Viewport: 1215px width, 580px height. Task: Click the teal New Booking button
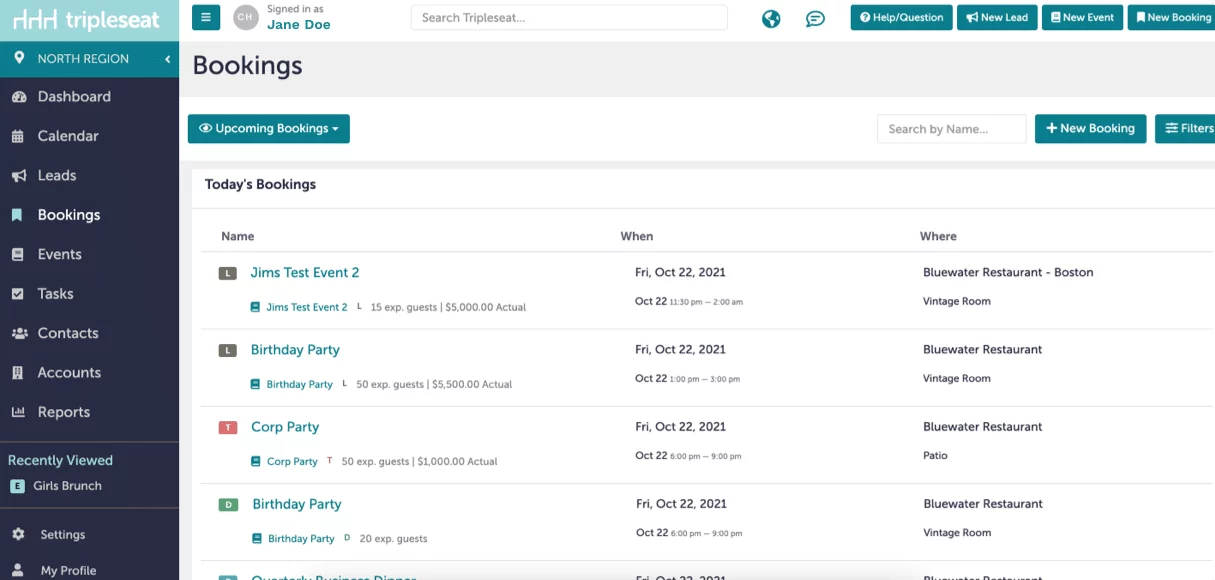tap(1090, 129)
